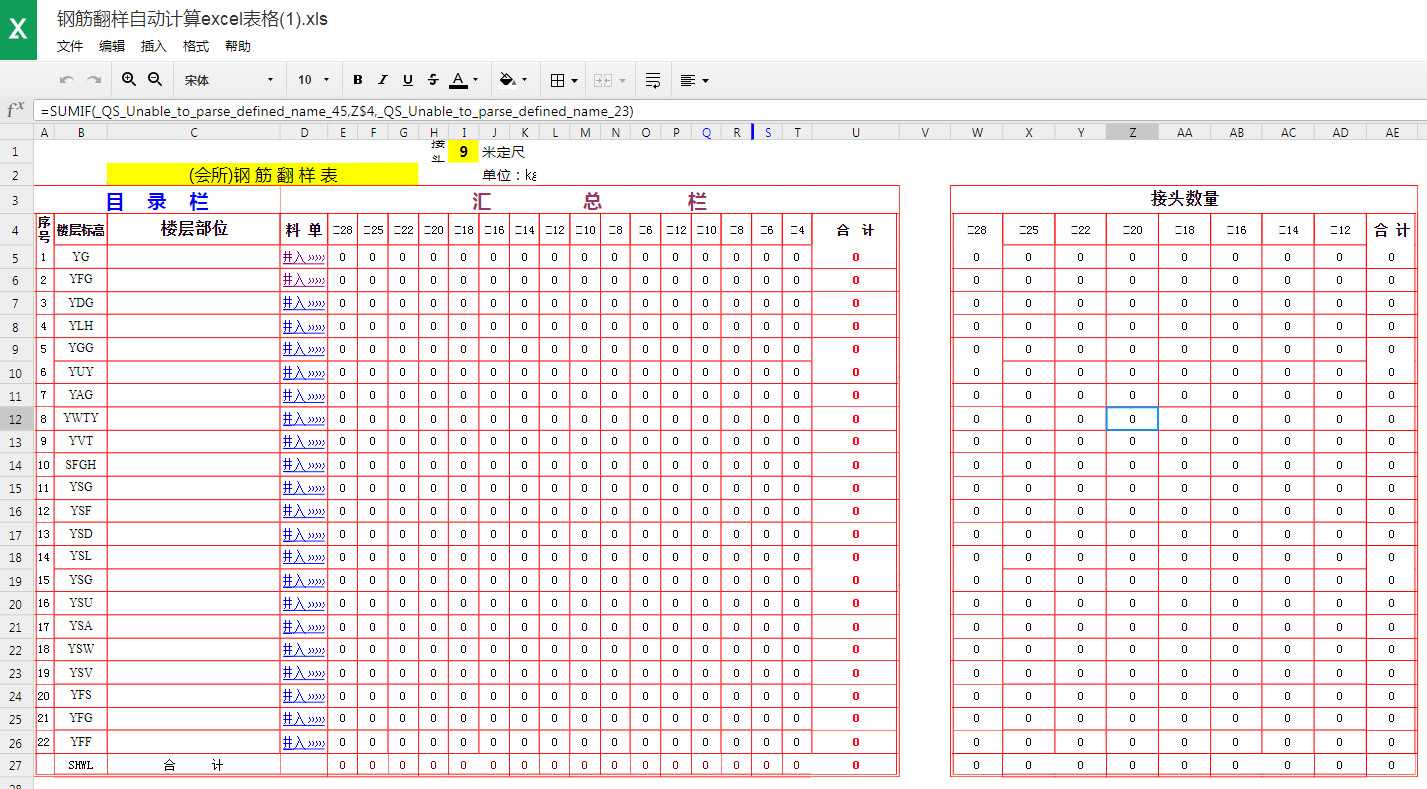Follow the 料单 link in the YG row
The height and width of the screenshot is (789, 1427).
(x=304, y=257)
